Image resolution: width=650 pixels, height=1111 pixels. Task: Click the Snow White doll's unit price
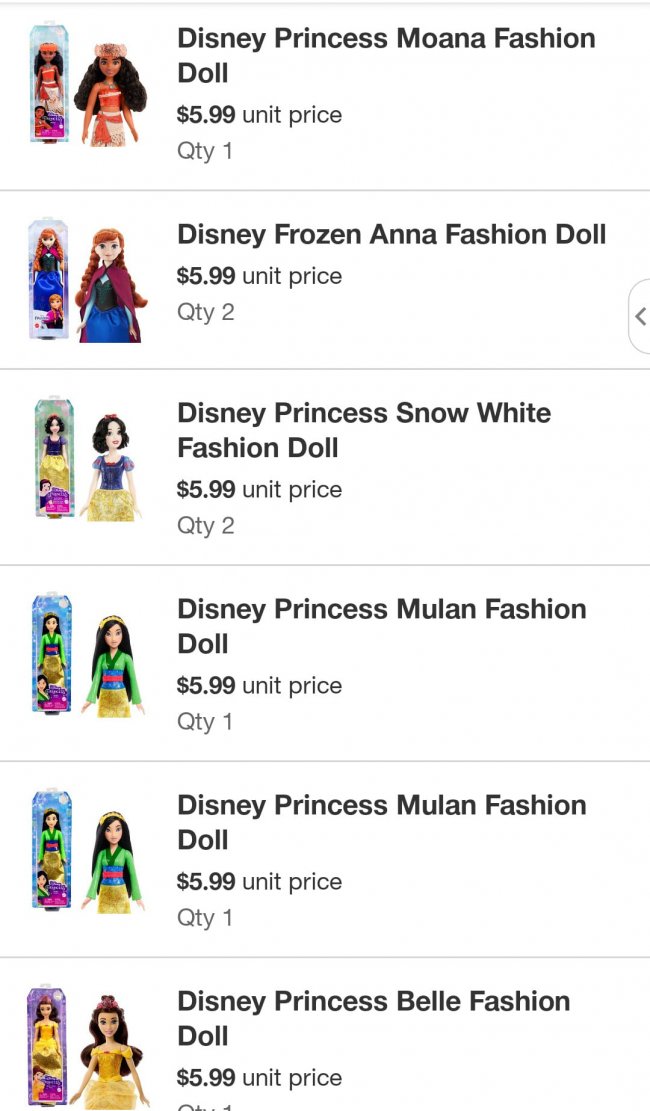click(x=259, y=490)
